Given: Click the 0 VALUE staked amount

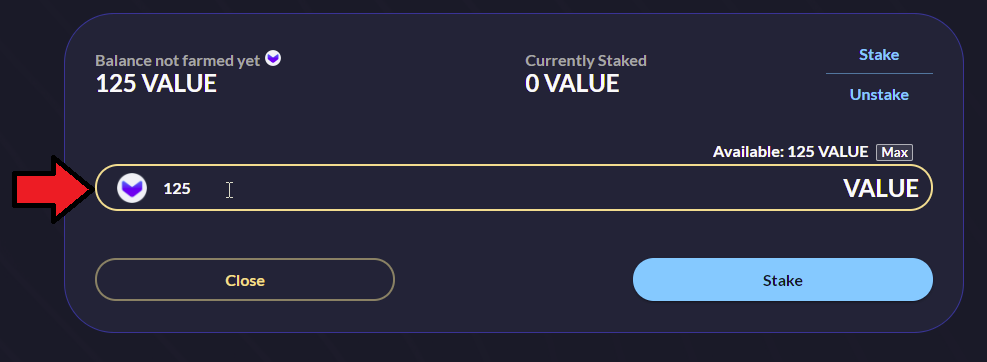Looking at the screenshot, I should point(572,84).
